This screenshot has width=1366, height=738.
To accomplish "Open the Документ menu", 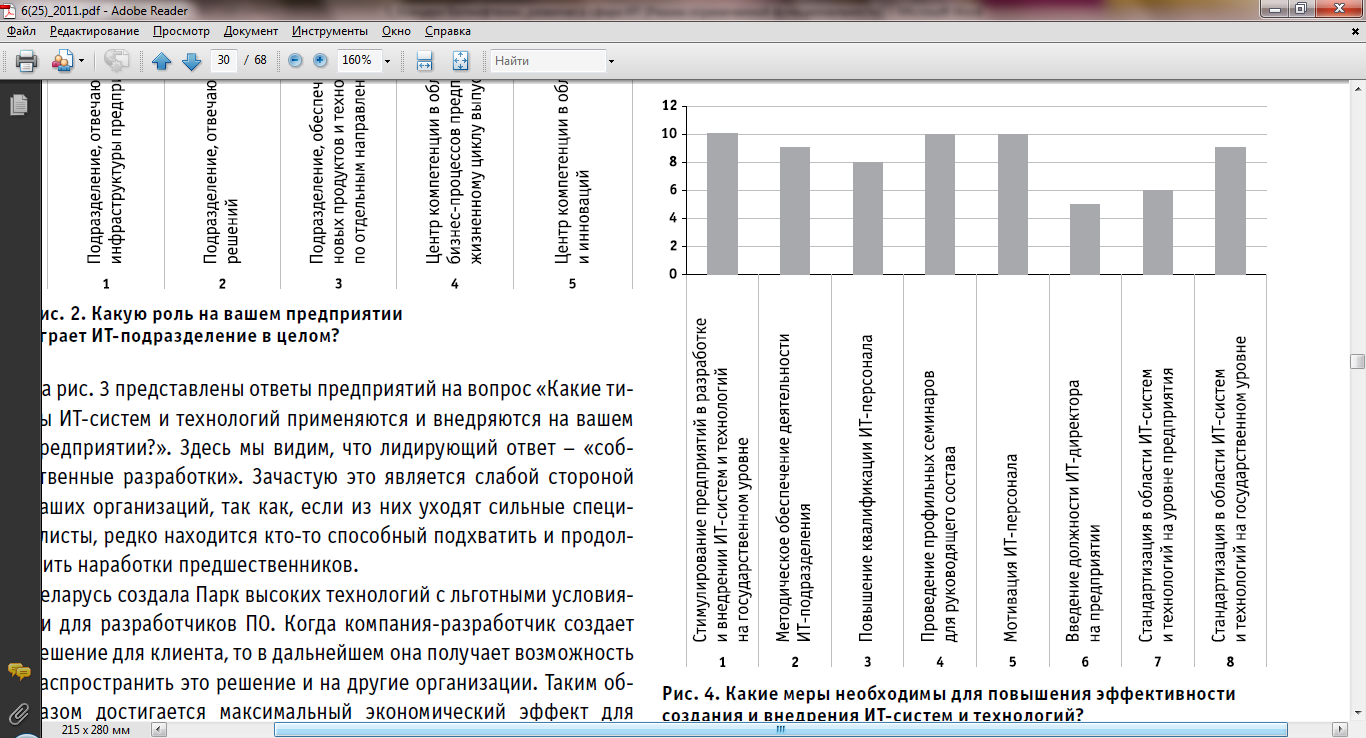I will point(251,31).
